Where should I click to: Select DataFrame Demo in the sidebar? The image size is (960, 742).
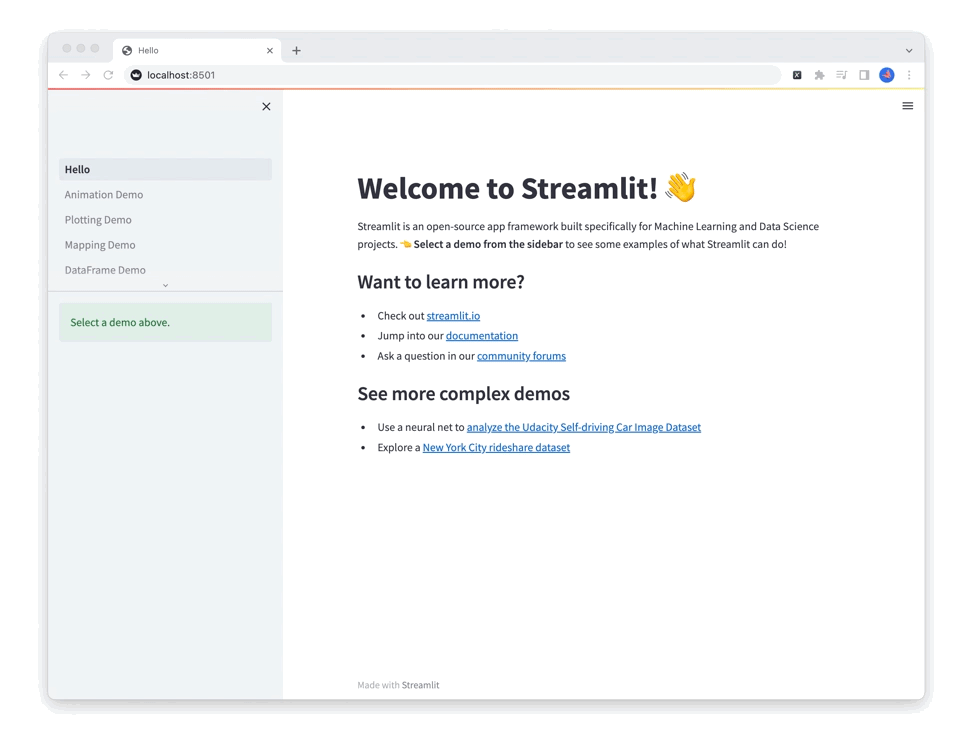point(106,269)
